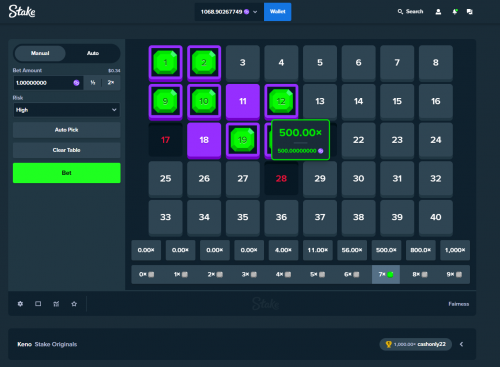
Task: Click the currency coin in bet amount field
Action: (76, 83)
